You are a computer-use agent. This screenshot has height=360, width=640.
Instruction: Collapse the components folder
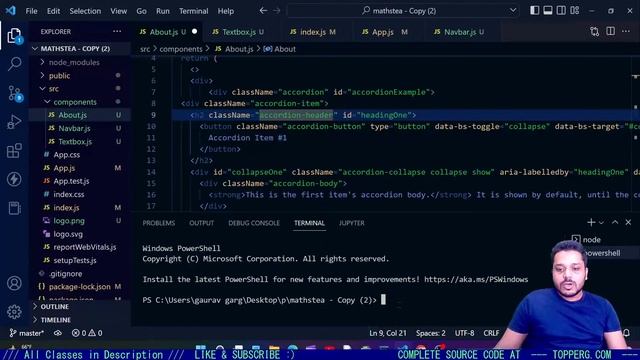click(80, 102)
